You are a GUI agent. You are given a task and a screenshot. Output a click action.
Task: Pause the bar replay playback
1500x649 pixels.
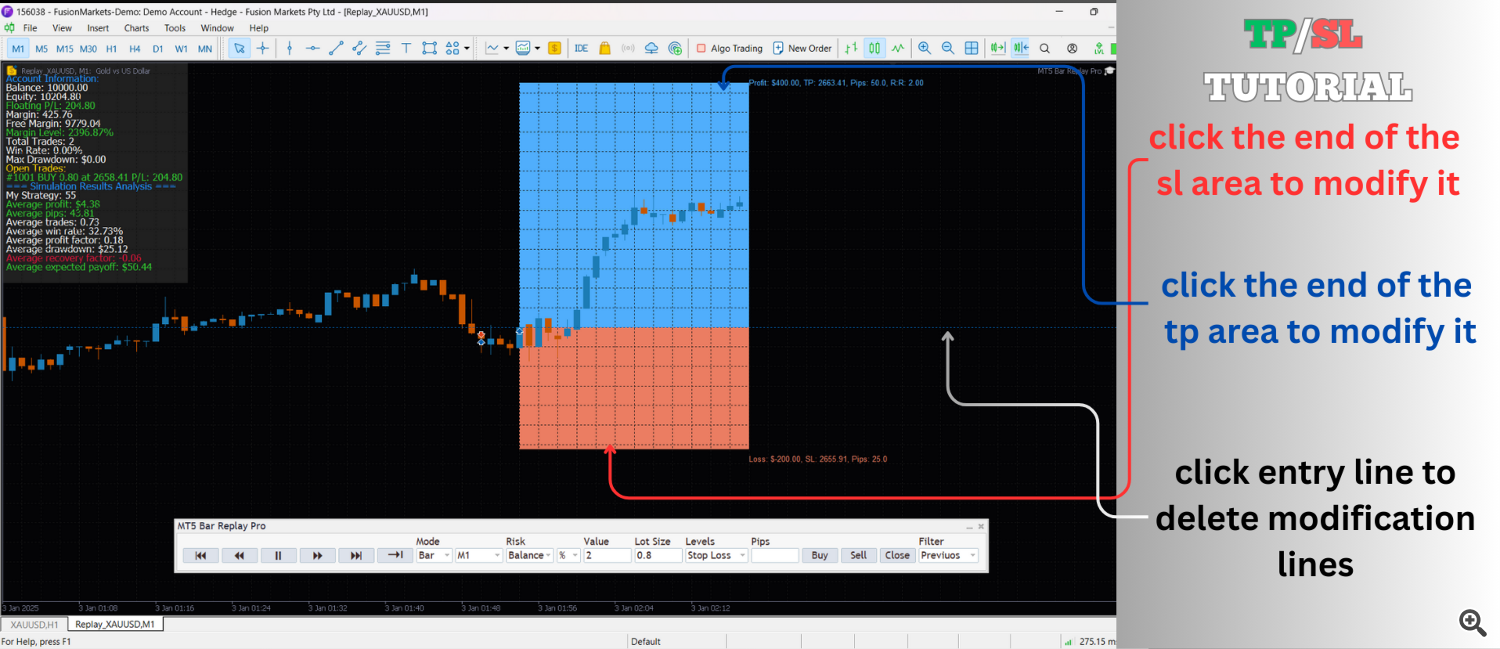pyautogui.click(x=278, y=555)
